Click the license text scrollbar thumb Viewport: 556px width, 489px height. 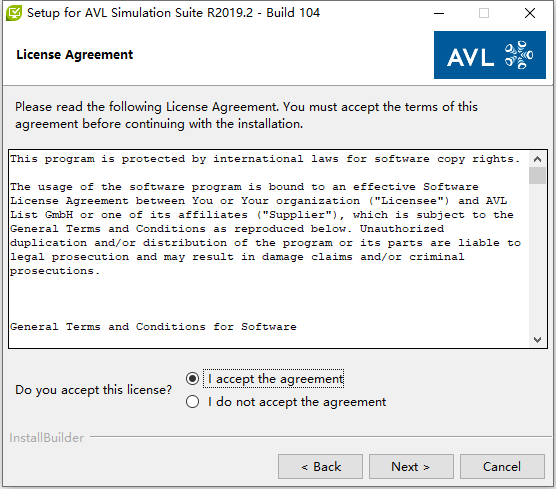(x=537, y=176)
